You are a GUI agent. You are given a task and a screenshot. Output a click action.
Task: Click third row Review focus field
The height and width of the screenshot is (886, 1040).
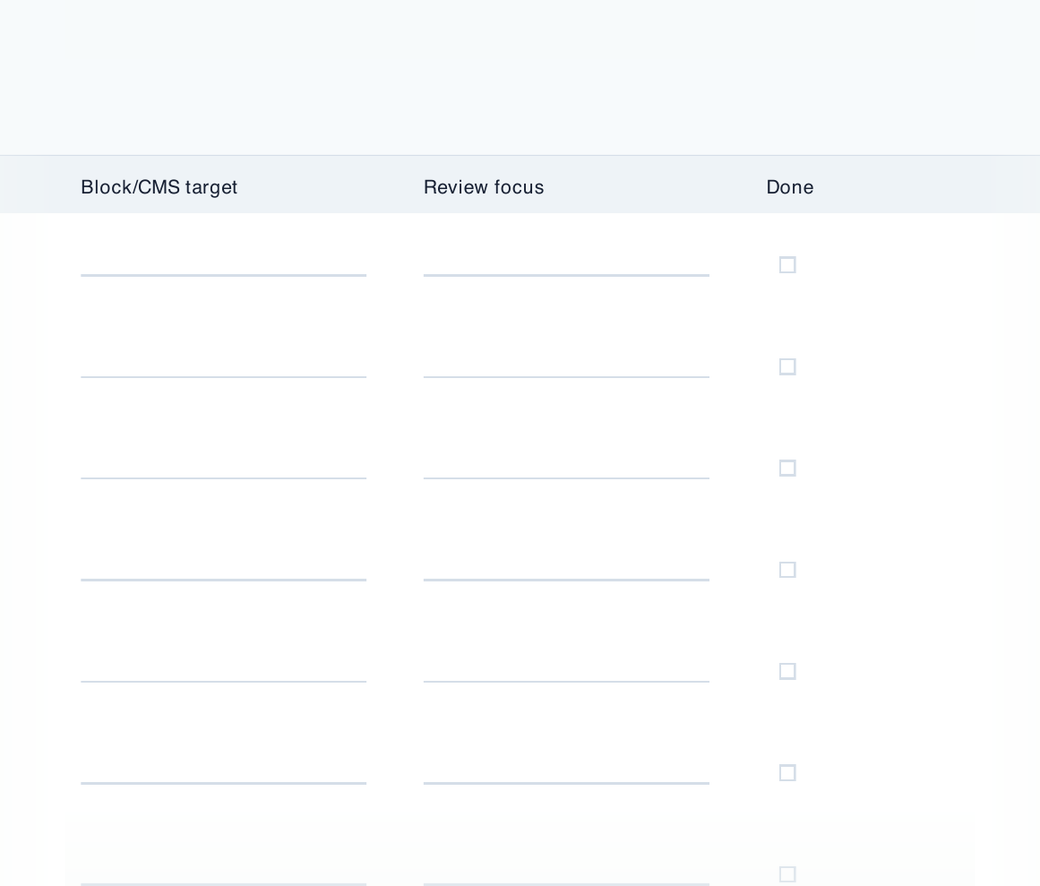click(566, 468)
